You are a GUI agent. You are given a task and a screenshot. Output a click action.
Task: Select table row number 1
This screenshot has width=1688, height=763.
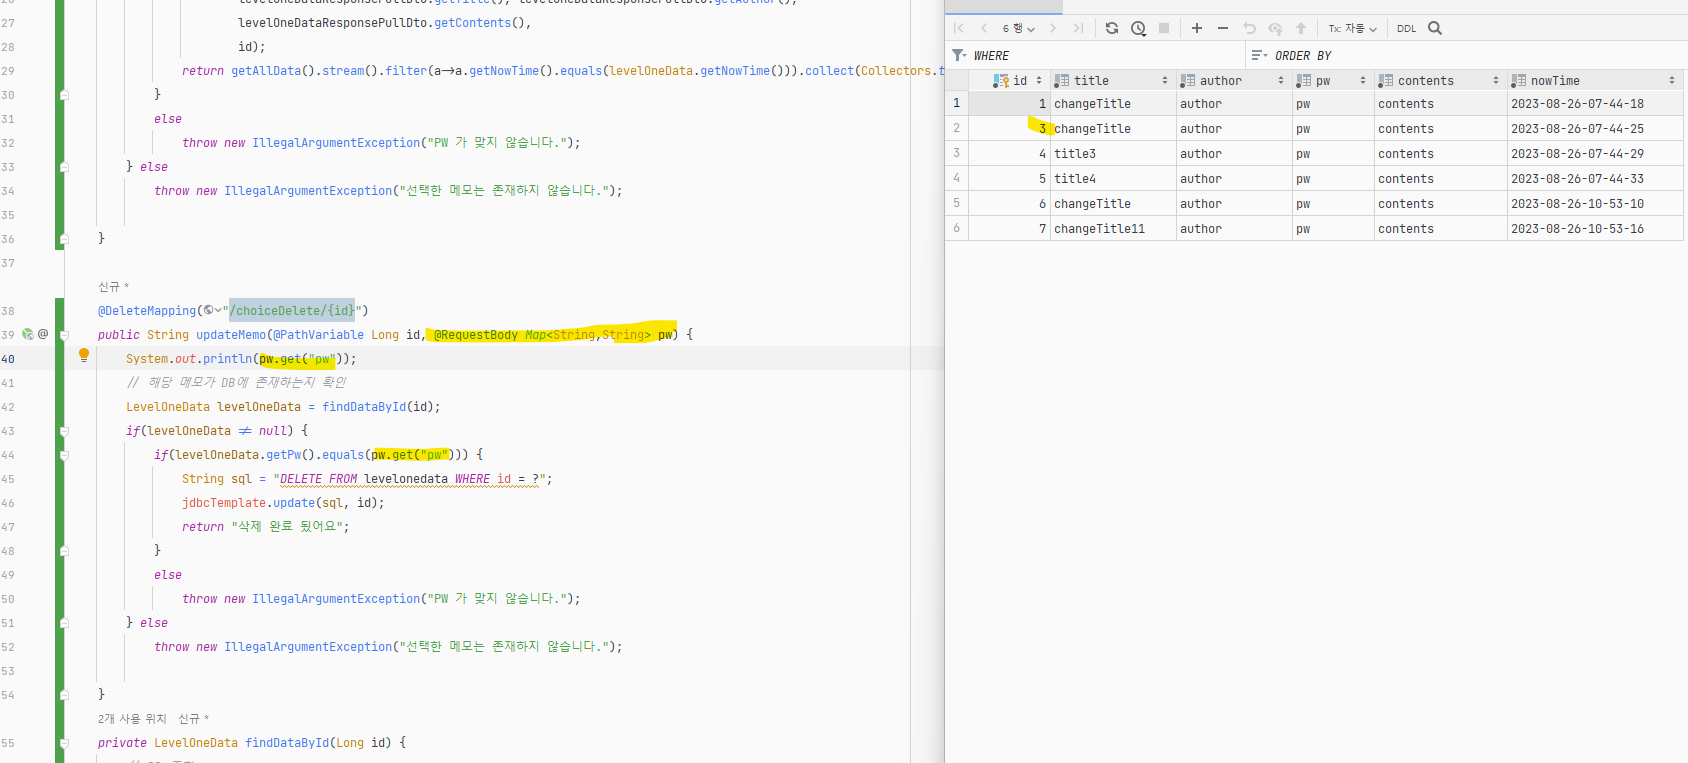click(x=956, y=103)
